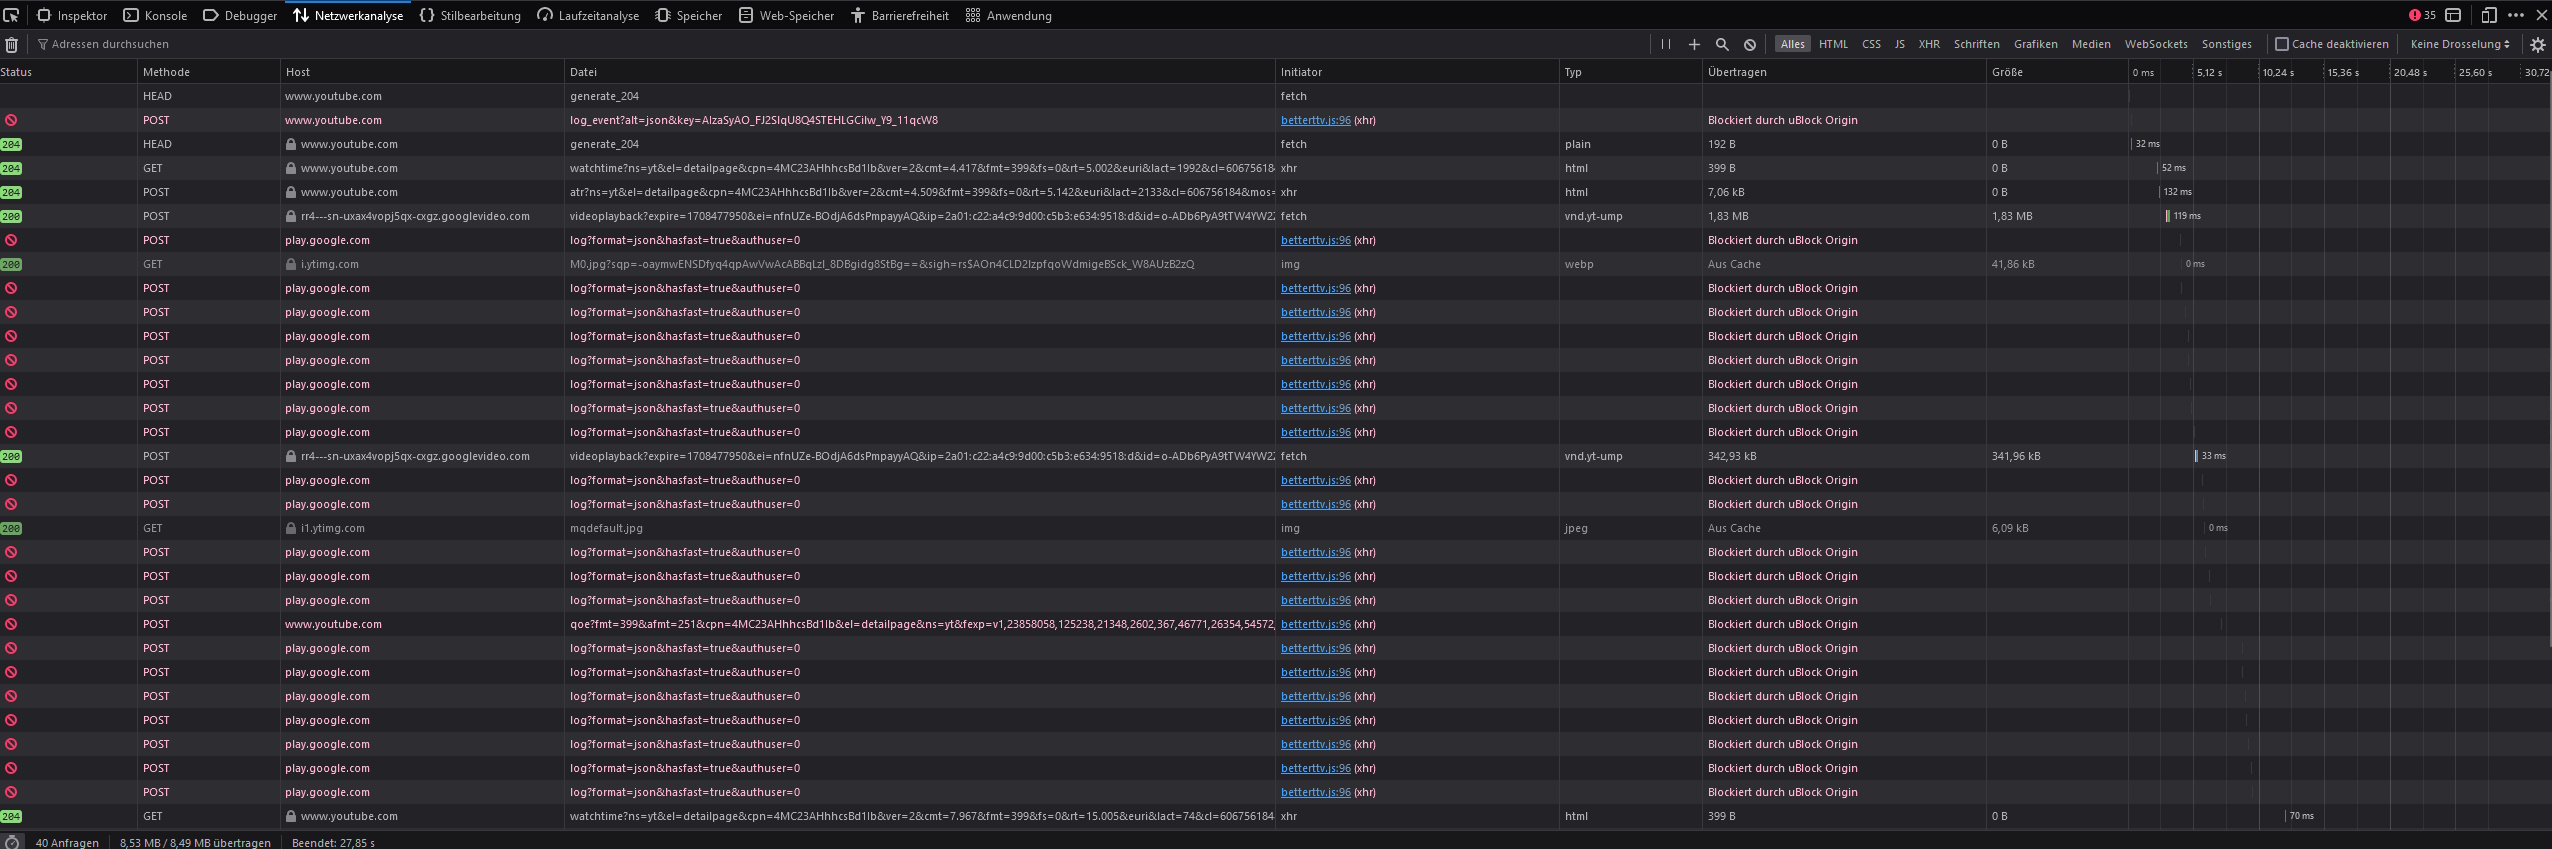Toggle the WebSockets filter
Screen dimensions: 2552x849
2156,44
